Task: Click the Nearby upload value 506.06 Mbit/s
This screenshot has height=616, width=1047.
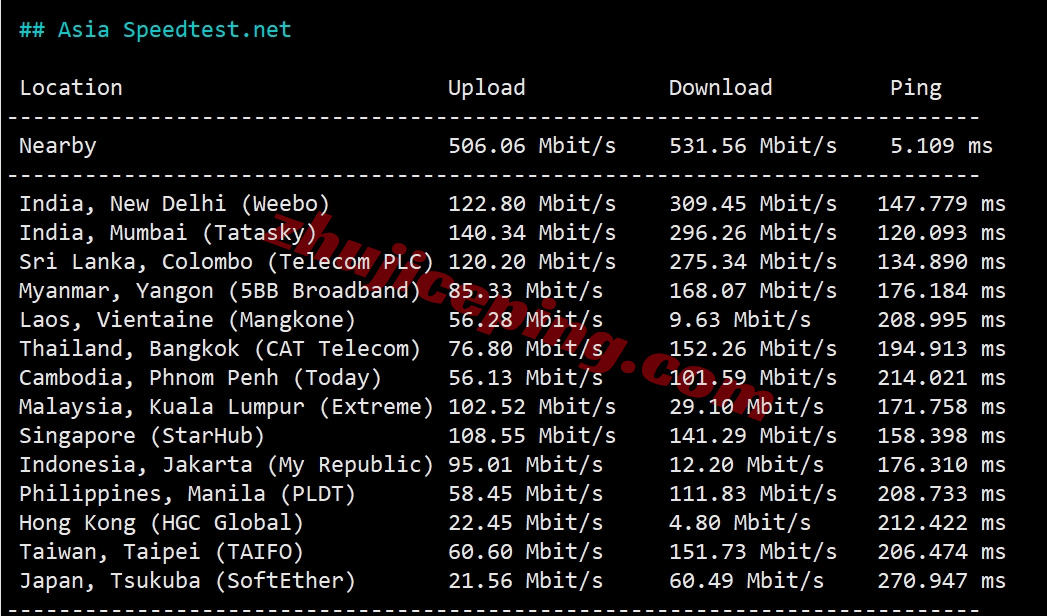Action: [x=532, y=145]
